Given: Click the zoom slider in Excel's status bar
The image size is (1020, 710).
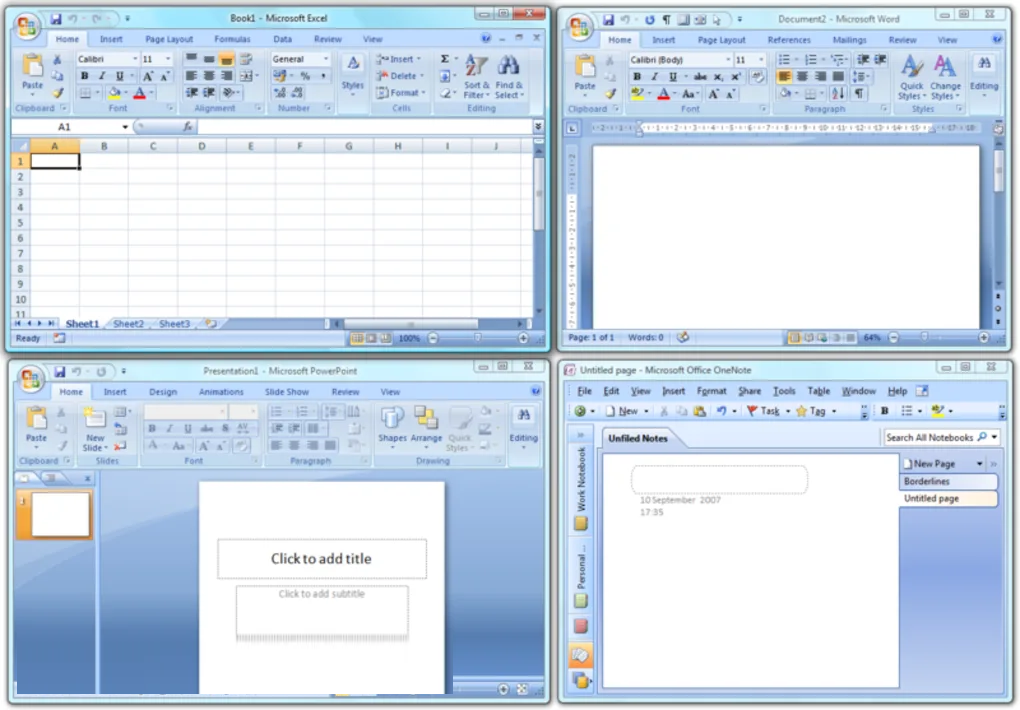Looking at the screenshot, I should pyautogui.click(x=478, y=338).
